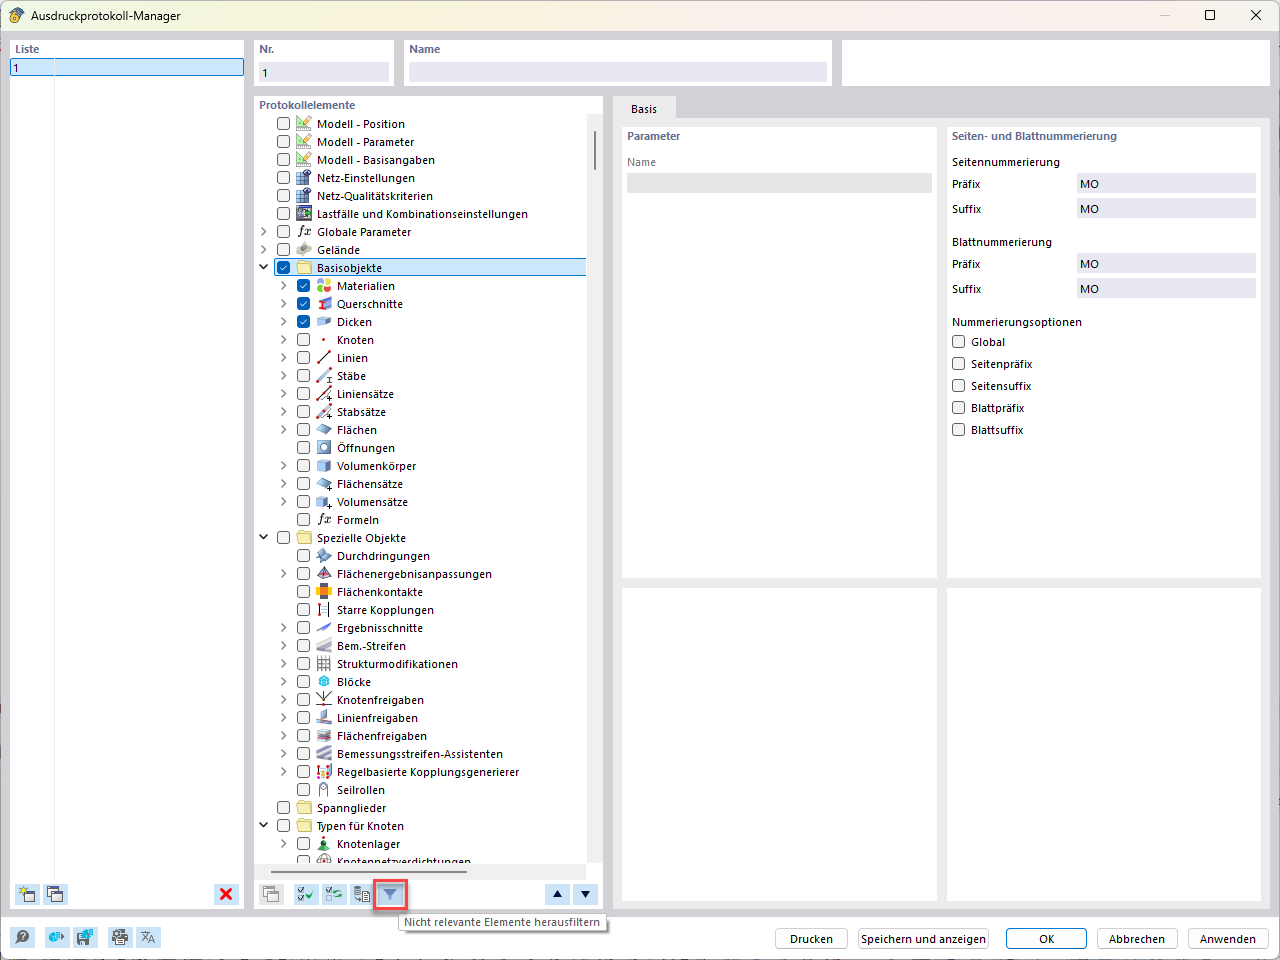Click the database-to-document transfer icon

(362, 894)
